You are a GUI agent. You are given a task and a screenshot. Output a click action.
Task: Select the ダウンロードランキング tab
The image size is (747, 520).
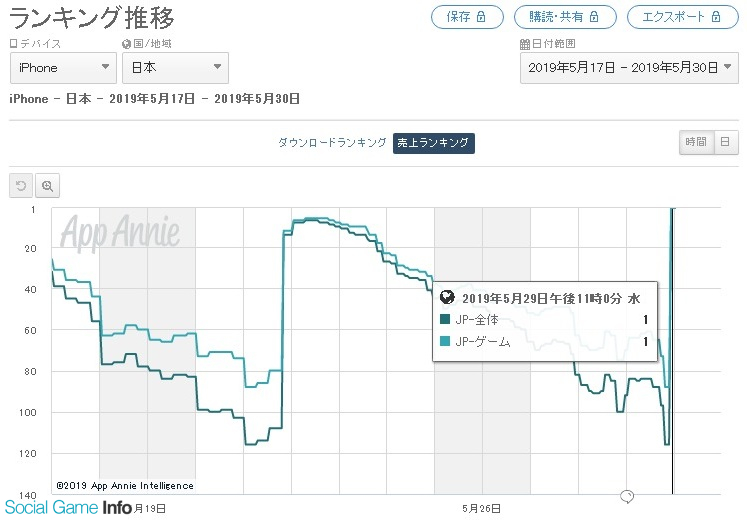coord(332,143)
